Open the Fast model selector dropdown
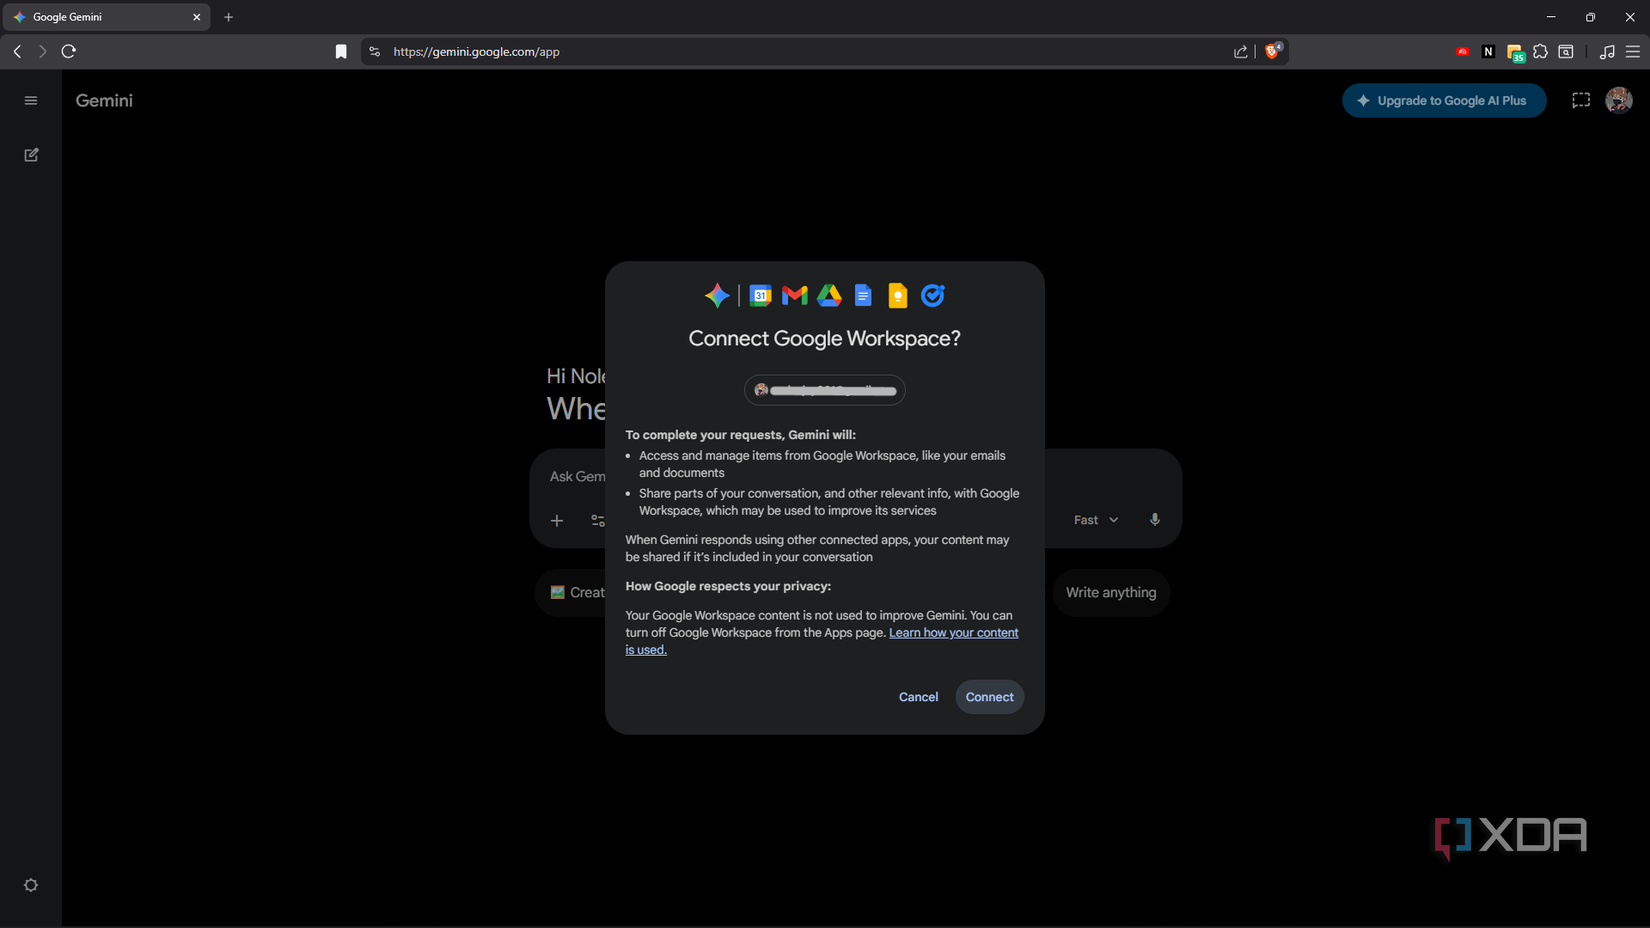The width and height of the screenshot is (1650, 928). [1095, 519]
